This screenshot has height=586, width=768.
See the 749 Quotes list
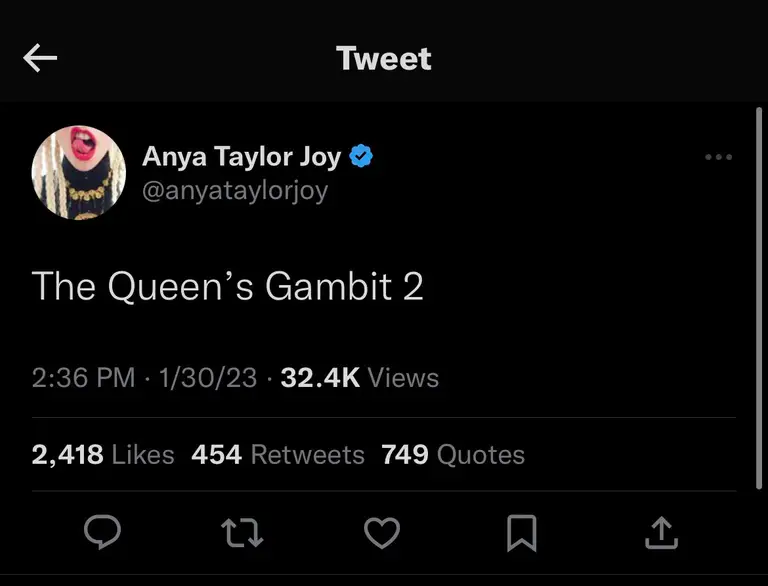(x=453, y=455)
